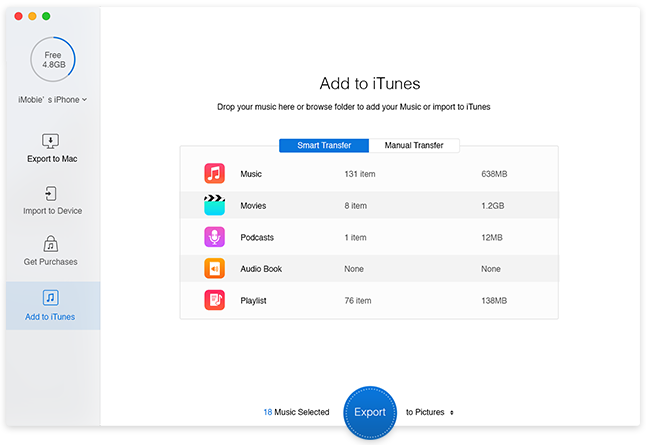Click the '131 item' count
Image resolution: width=646 pixels, height=445 pixels.
[360, 174]
